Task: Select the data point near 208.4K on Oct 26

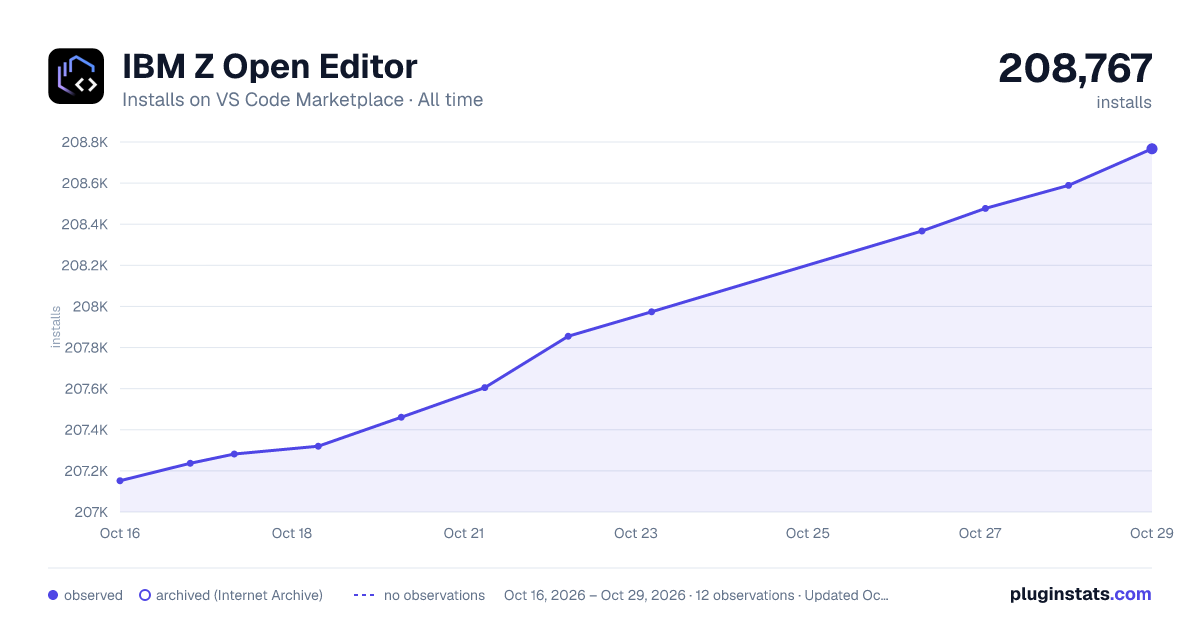Action: (x=922, y=231)
